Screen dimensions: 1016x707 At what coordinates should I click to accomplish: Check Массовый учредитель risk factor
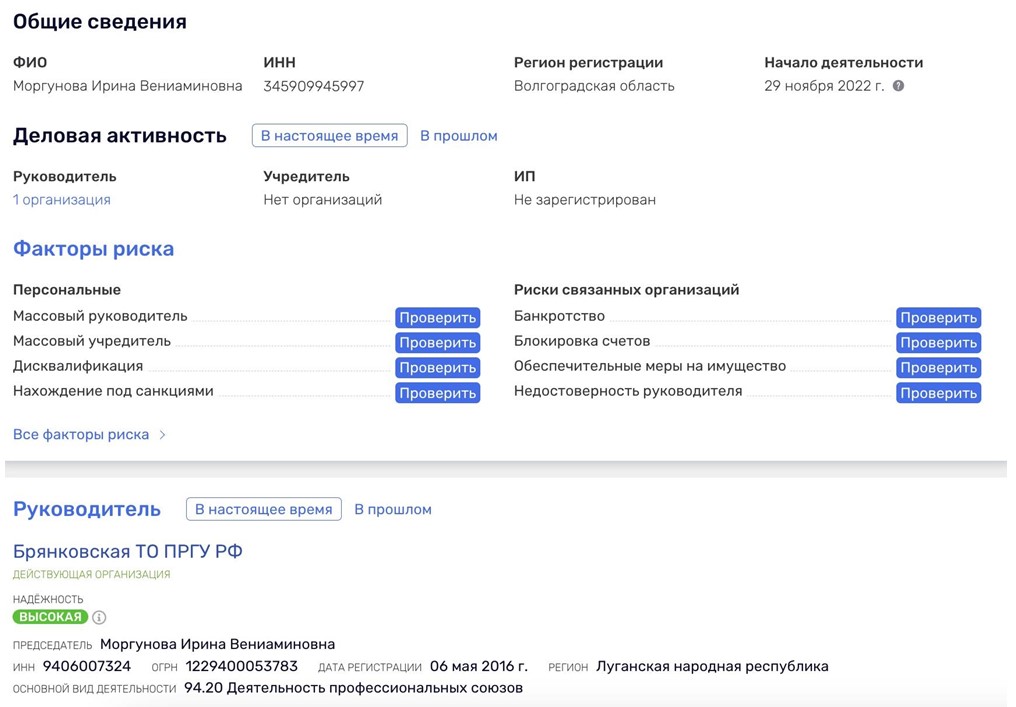tap(437, 343)
